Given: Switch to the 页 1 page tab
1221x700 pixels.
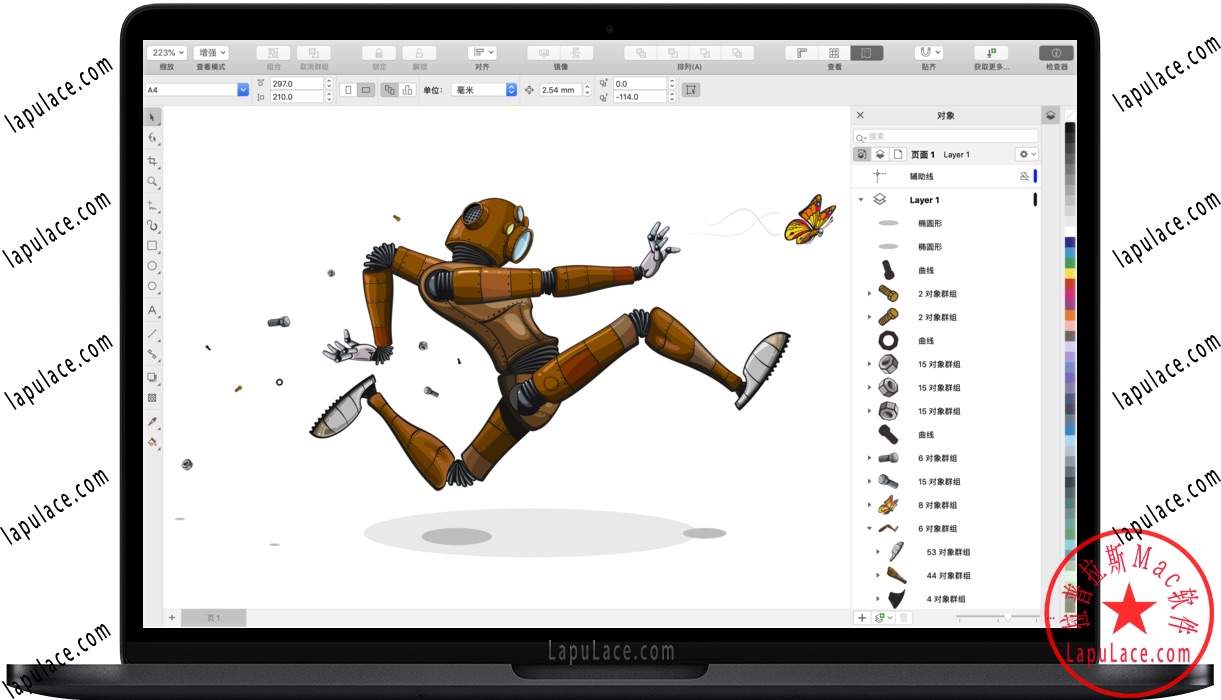Looking at the screenshot, I should tap(213, 617).
